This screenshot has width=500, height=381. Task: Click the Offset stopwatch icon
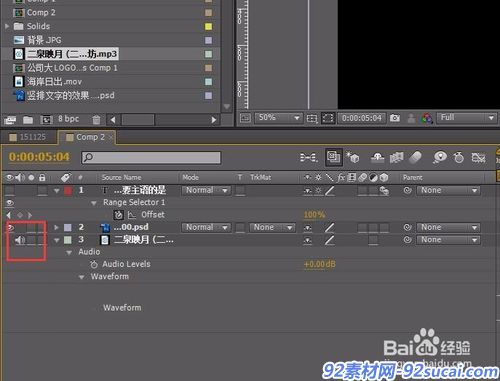click(118, 215)
